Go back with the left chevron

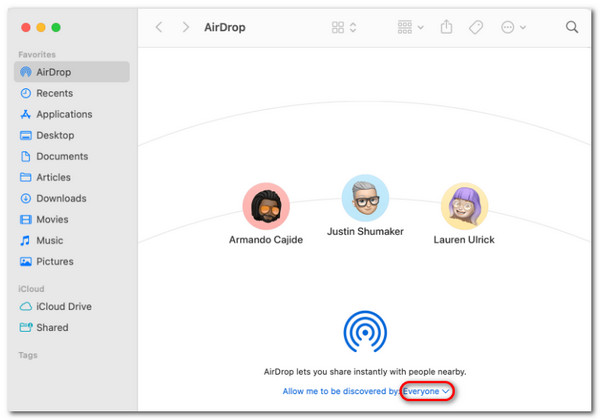pyautogui.click(x=159, y=27)
